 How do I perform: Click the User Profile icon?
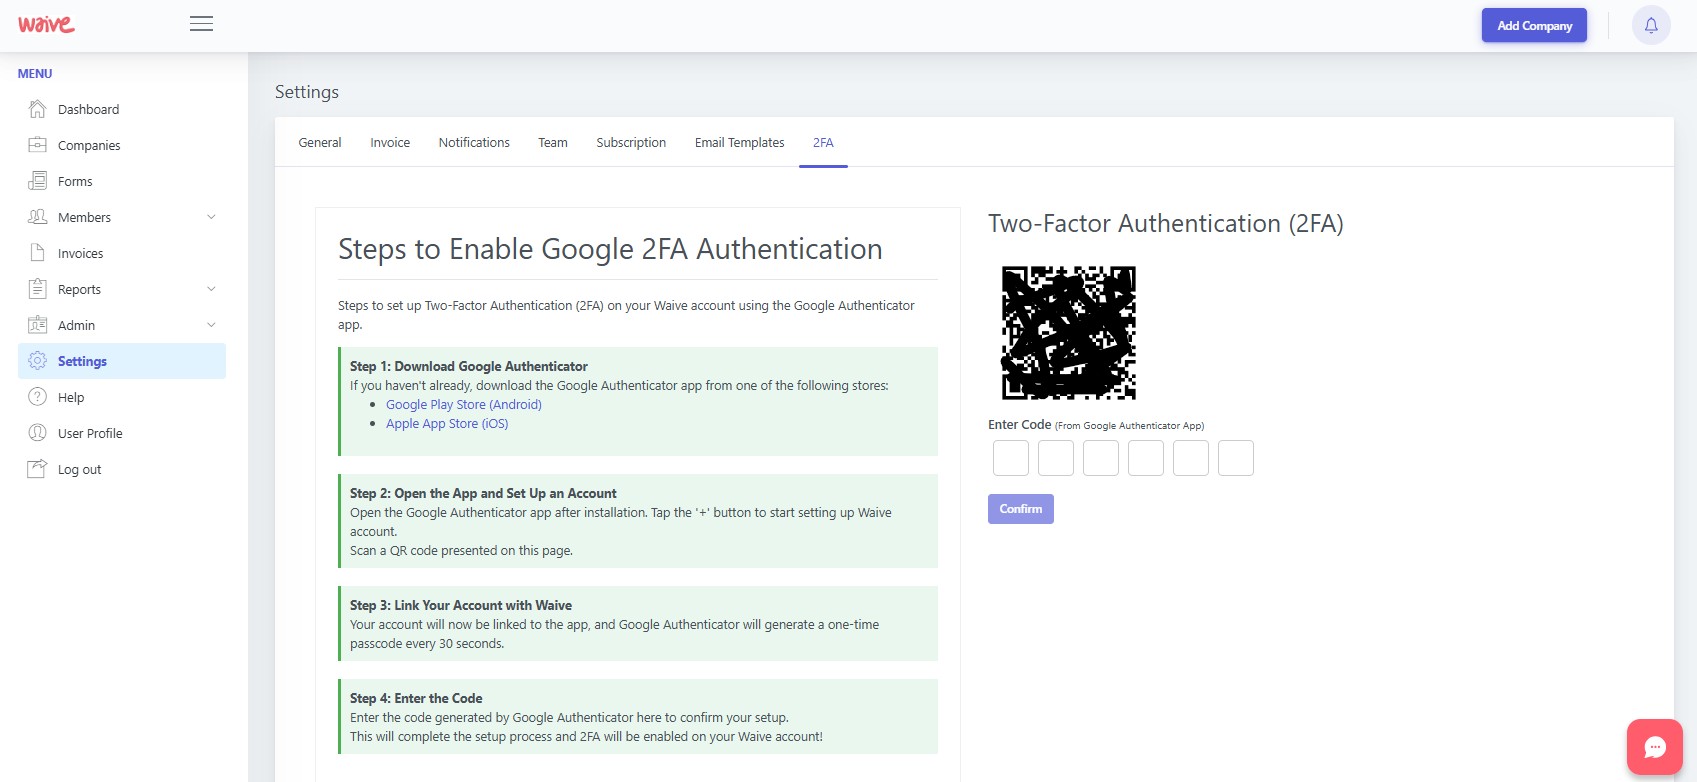(x=37, y=433)
